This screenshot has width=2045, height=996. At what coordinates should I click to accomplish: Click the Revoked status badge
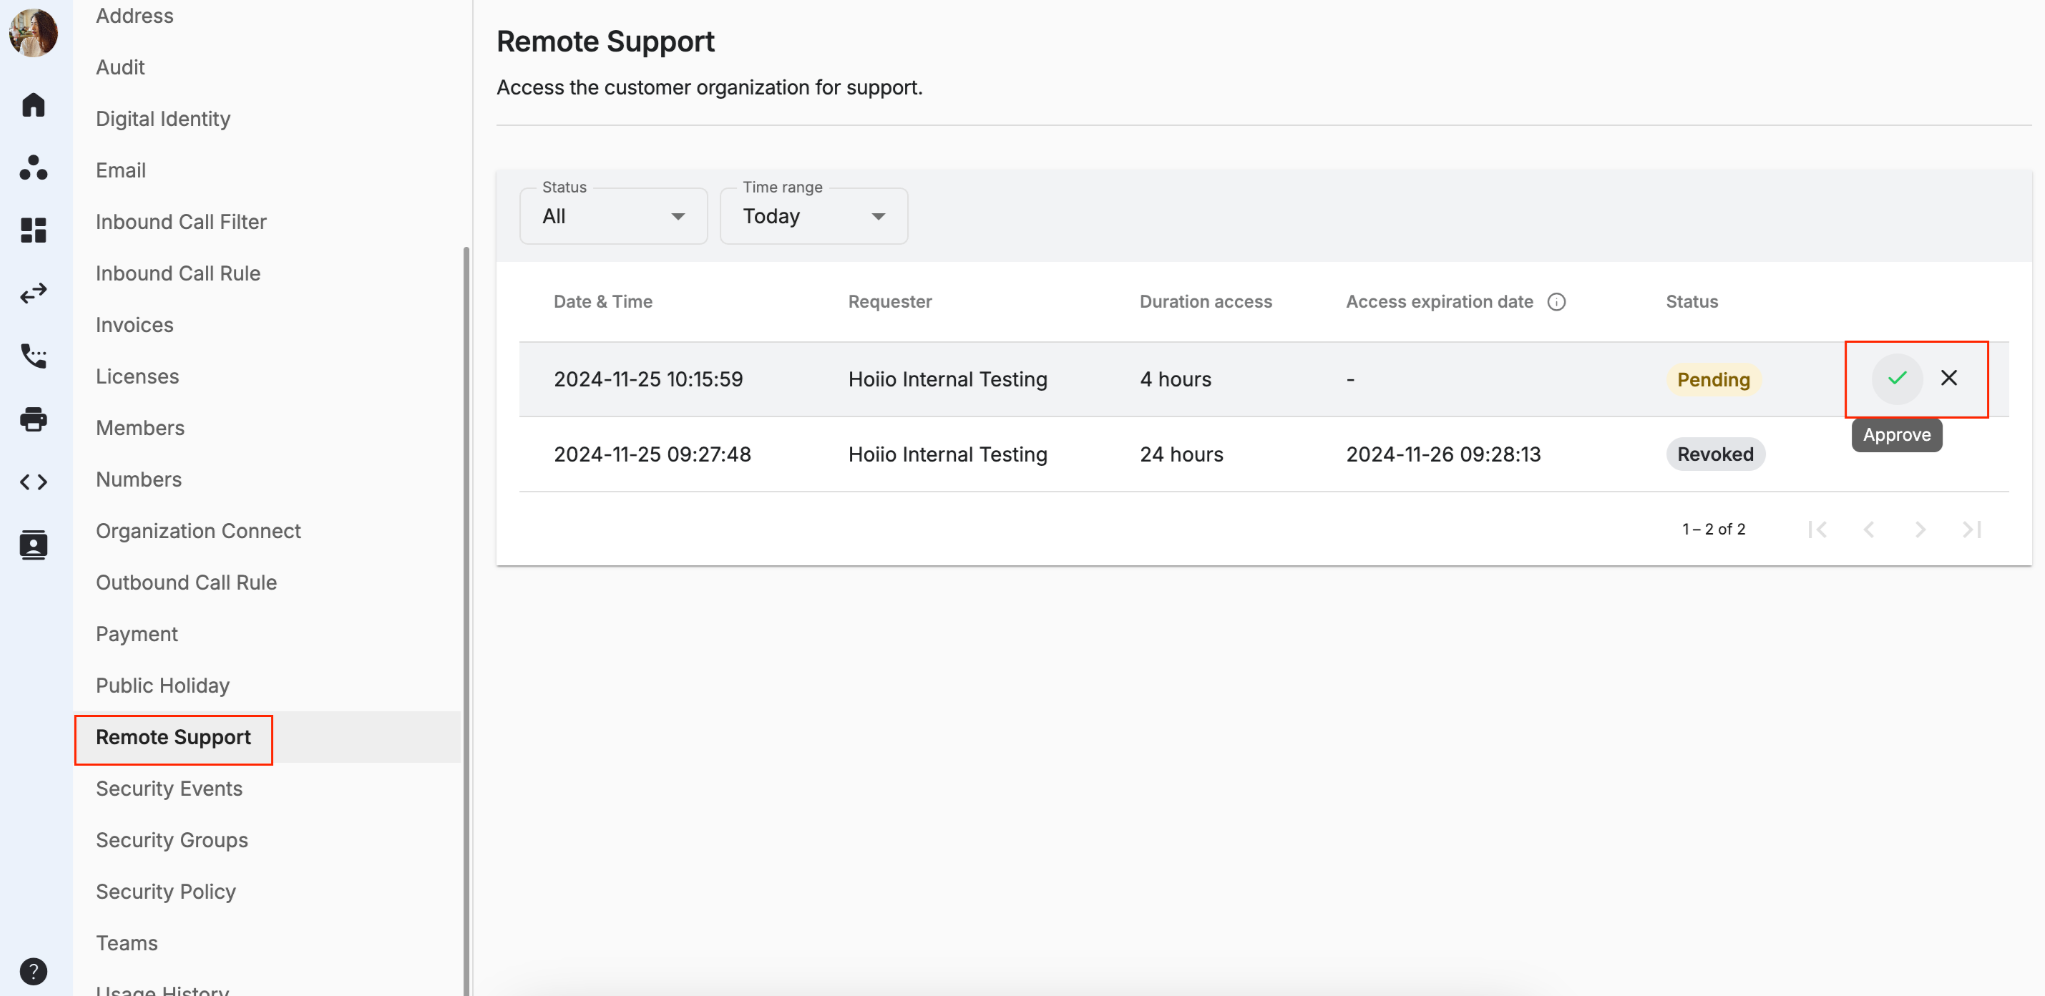click(1715, 454)
